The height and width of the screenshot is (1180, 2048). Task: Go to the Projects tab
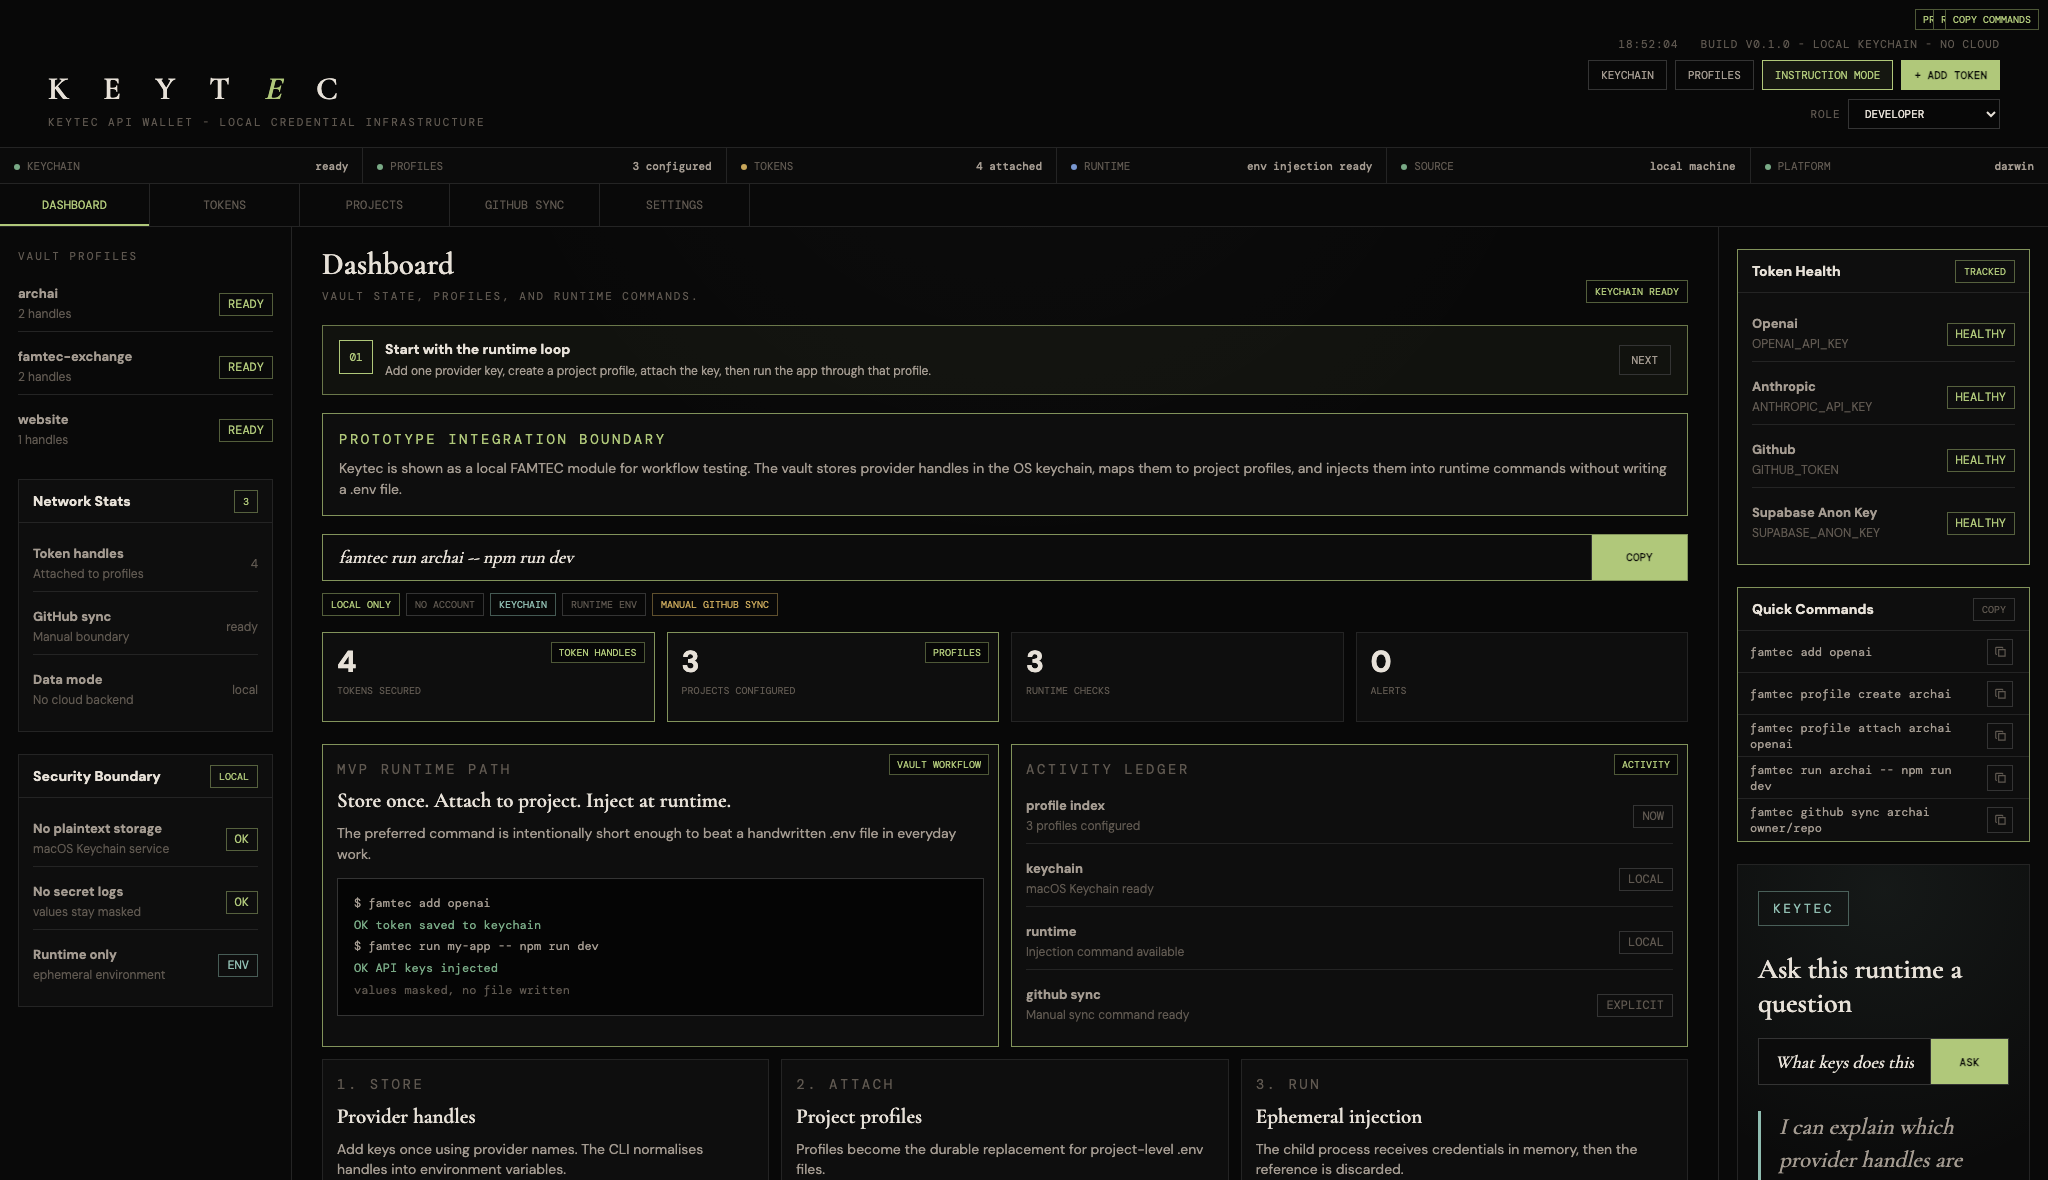pyautogui.click(x=374, y=205)
